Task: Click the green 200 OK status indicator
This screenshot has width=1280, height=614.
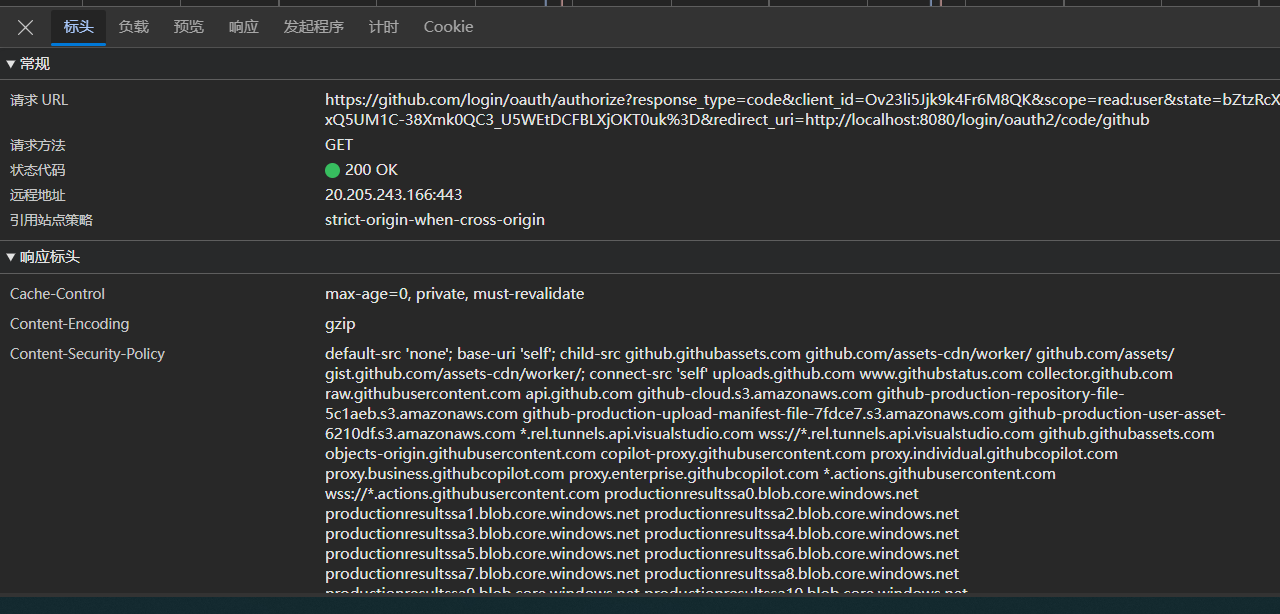Action: coord(333,170)
